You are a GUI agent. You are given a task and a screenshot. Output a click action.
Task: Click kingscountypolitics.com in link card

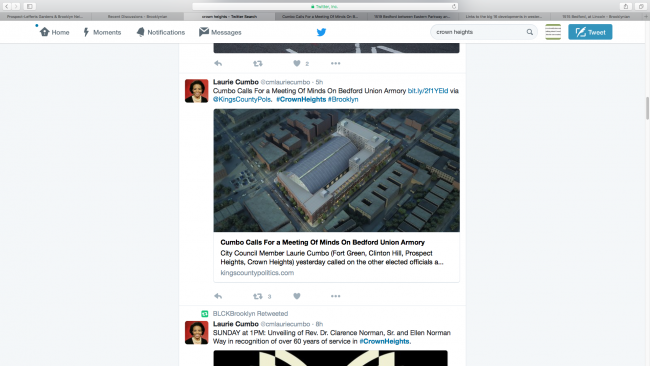point(257,273)
